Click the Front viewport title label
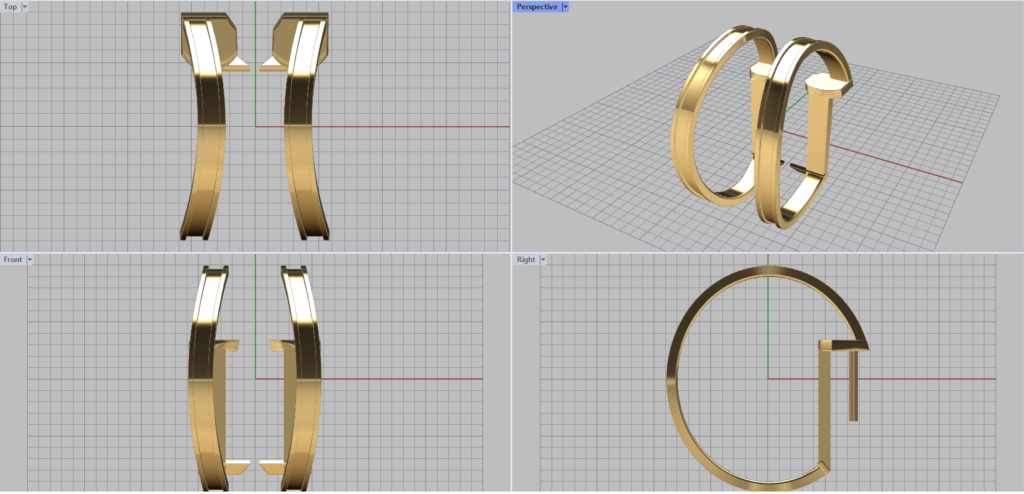 (13, 260)
